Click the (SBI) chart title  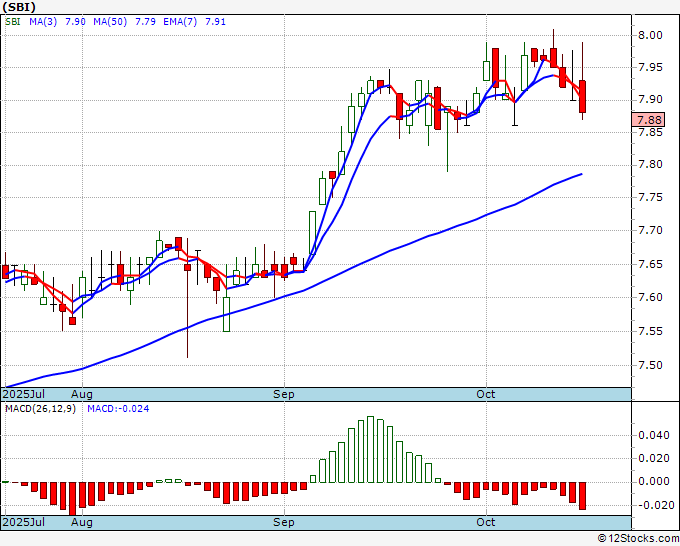click(19, 7)
